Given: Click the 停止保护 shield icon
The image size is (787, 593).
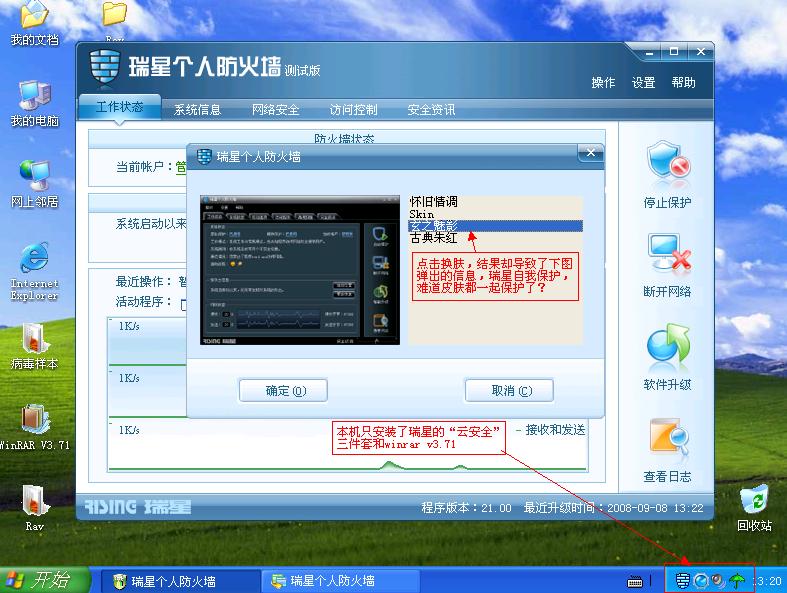Looking at the screenshot, I should click(x=668, y=162).
